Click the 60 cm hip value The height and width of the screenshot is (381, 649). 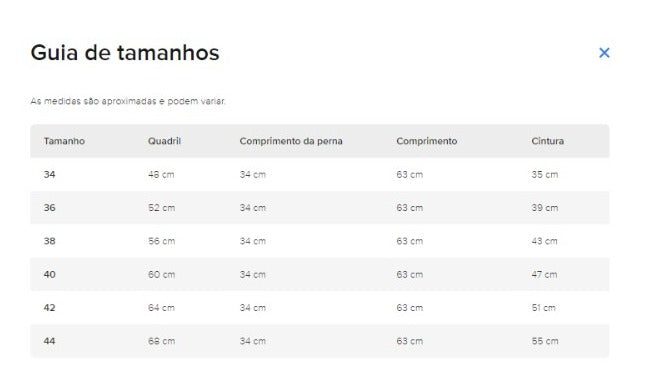click(161, 274)
